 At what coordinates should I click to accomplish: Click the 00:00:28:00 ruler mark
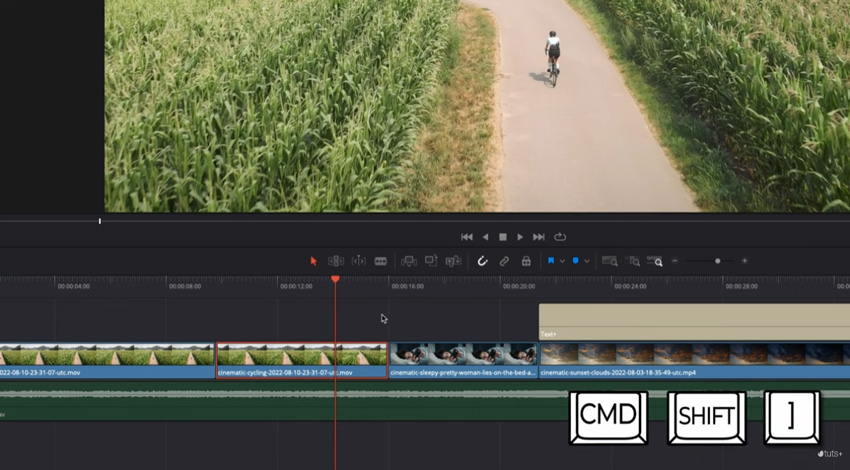[x=742, y=286]
